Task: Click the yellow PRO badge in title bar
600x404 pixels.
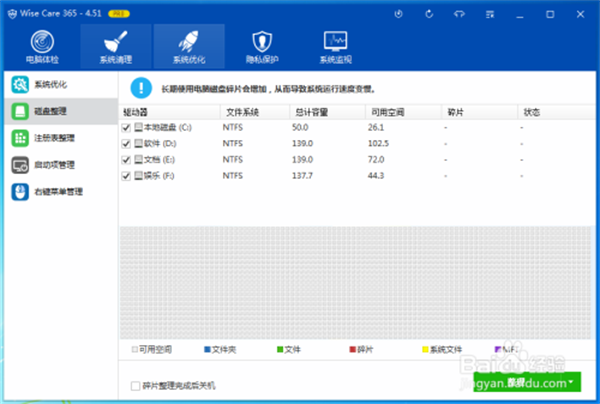Action: point(119,14)
